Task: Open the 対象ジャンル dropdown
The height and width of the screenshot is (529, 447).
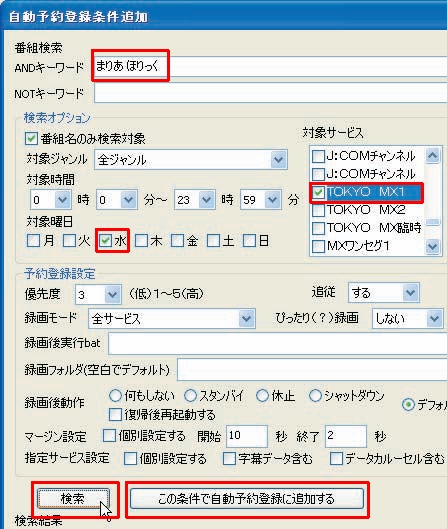Action: pos(279,159)
